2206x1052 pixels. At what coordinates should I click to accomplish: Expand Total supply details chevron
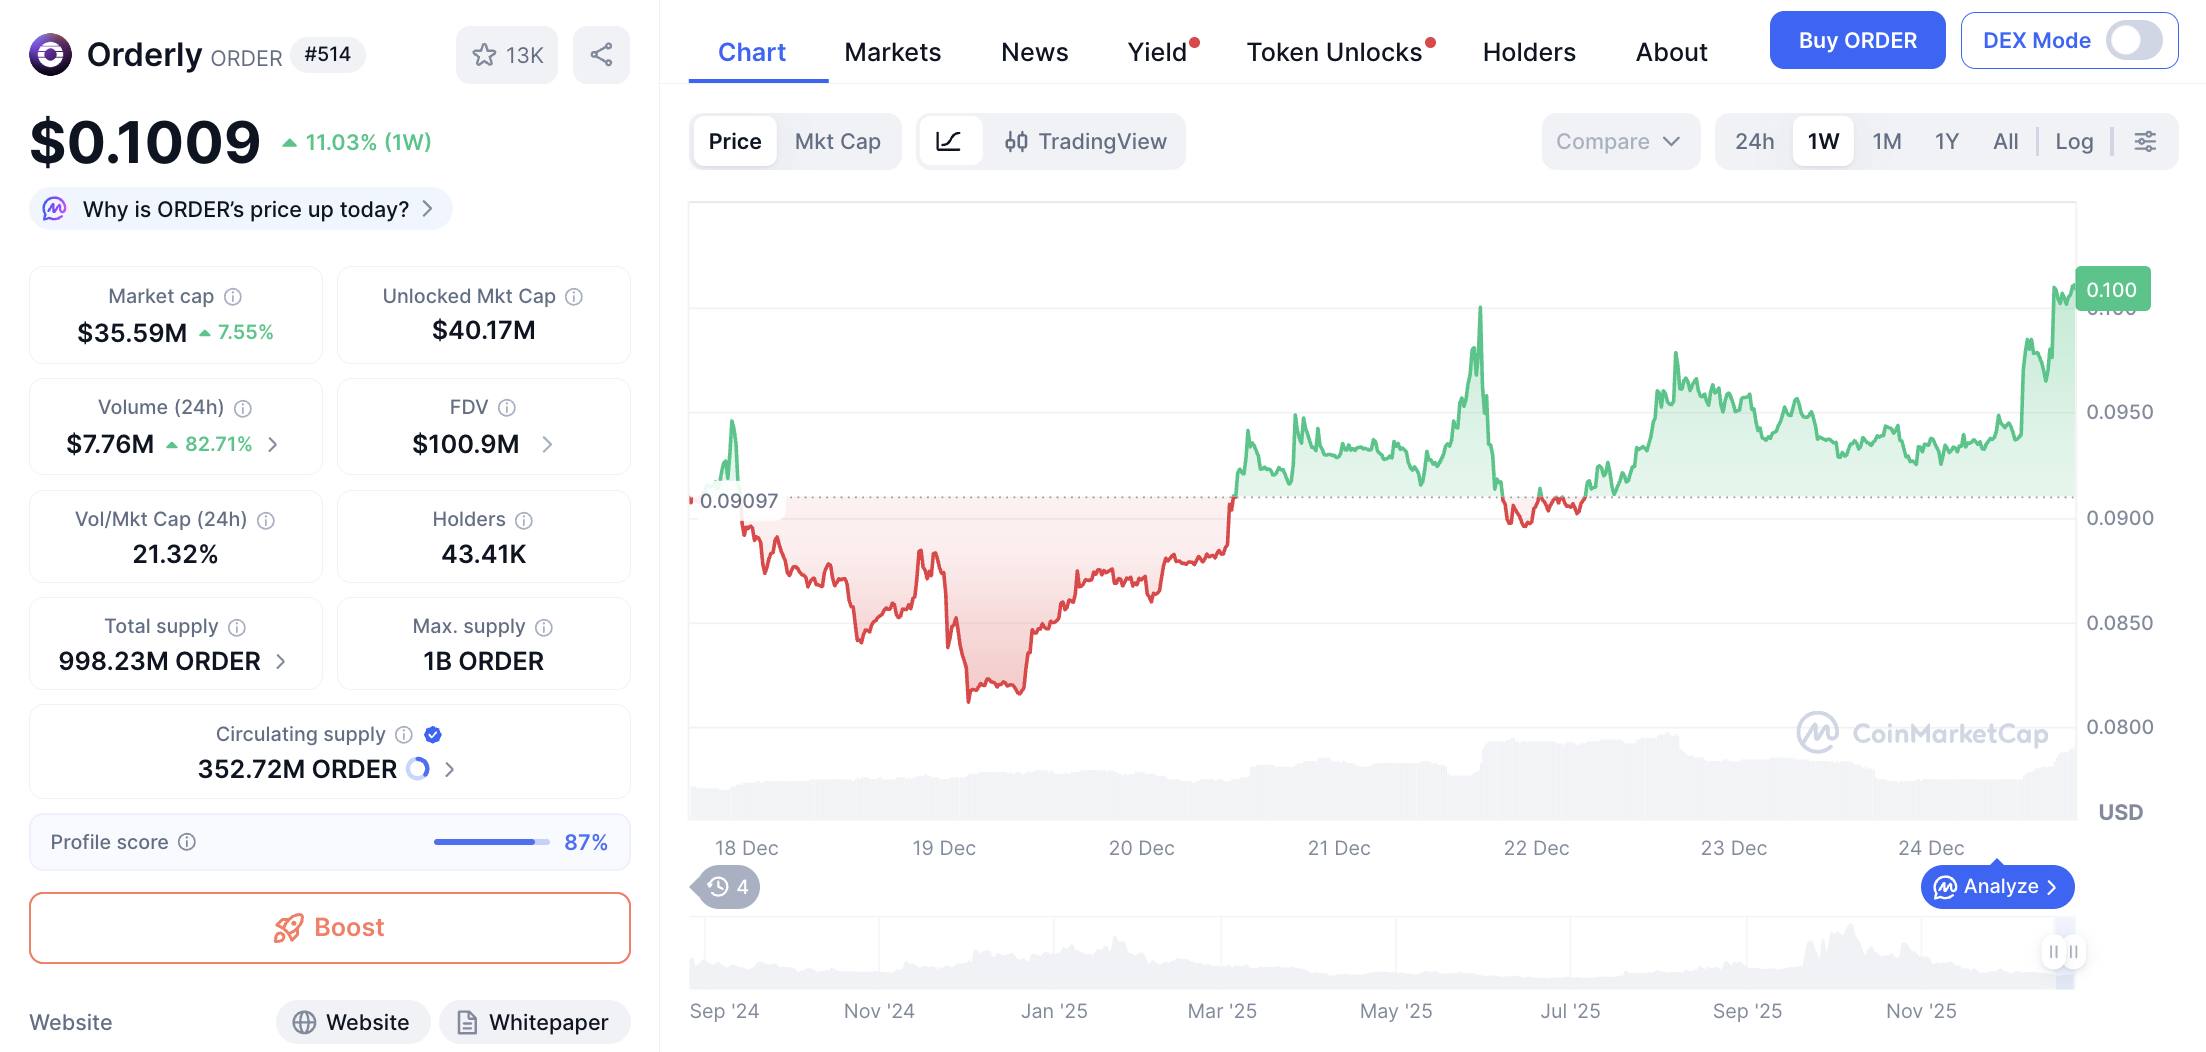click(281, 661)
